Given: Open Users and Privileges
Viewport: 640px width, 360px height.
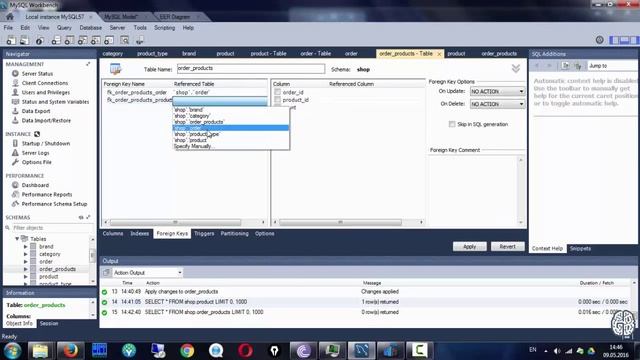Looking at the screenshot, I should point(45,92).
